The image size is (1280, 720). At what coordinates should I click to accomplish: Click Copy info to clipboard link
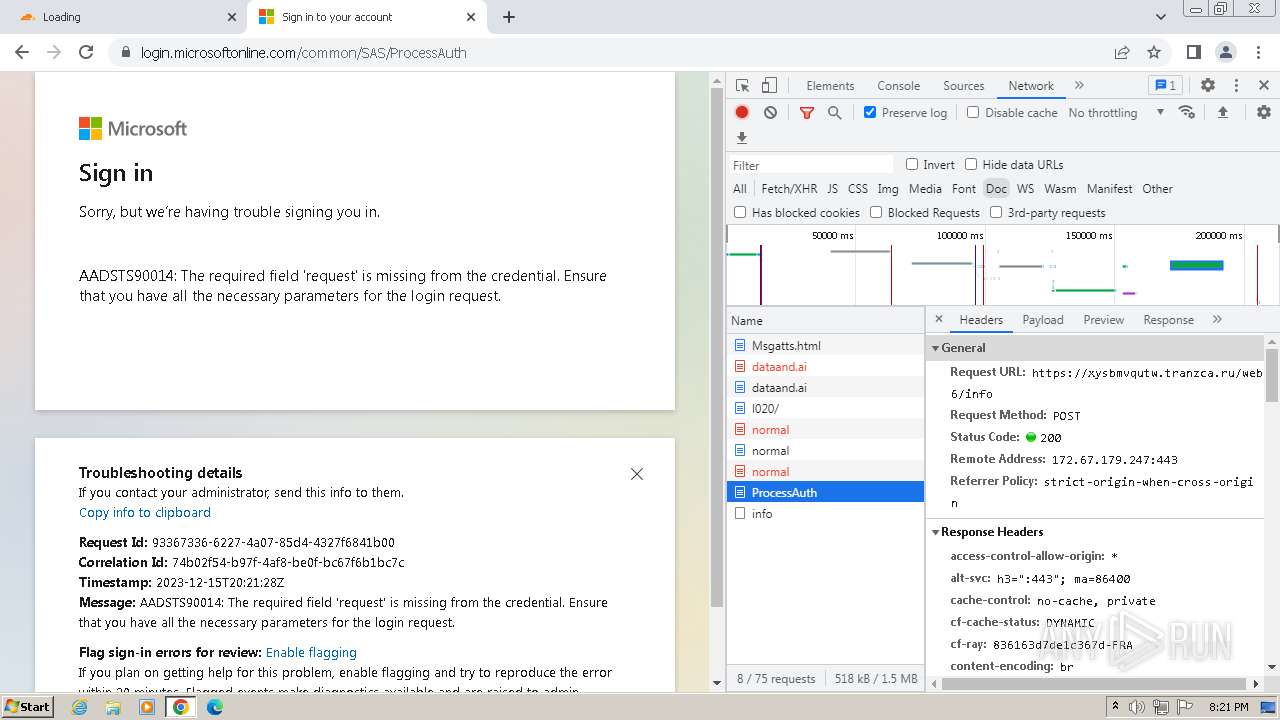click(145, 512)
